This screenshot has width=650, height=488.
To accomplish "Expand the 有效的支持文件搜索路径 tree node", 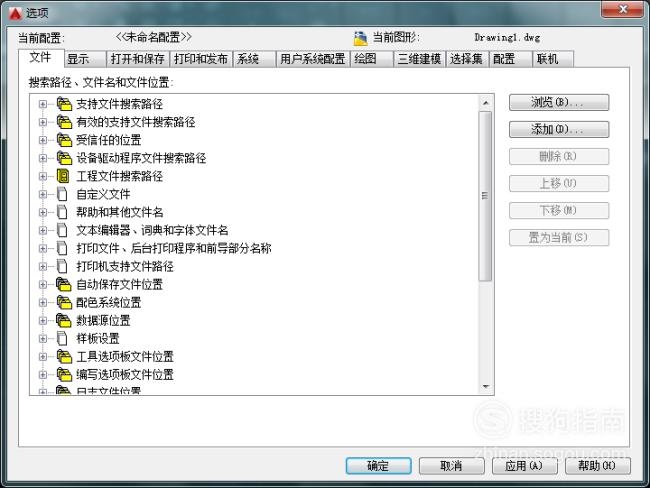I will click(43, 122).
